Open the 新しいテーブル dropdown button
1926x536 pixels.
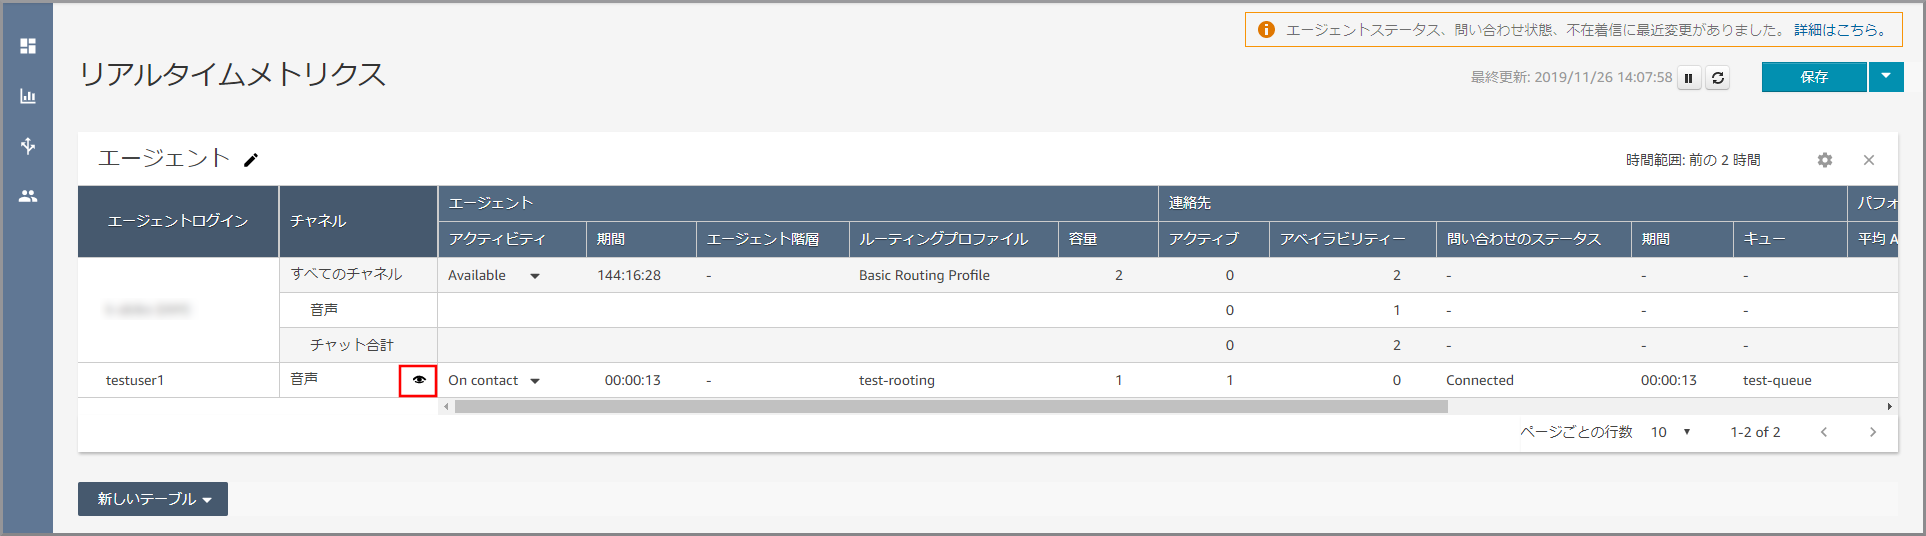pyautogui.click(x=153, y=499)
